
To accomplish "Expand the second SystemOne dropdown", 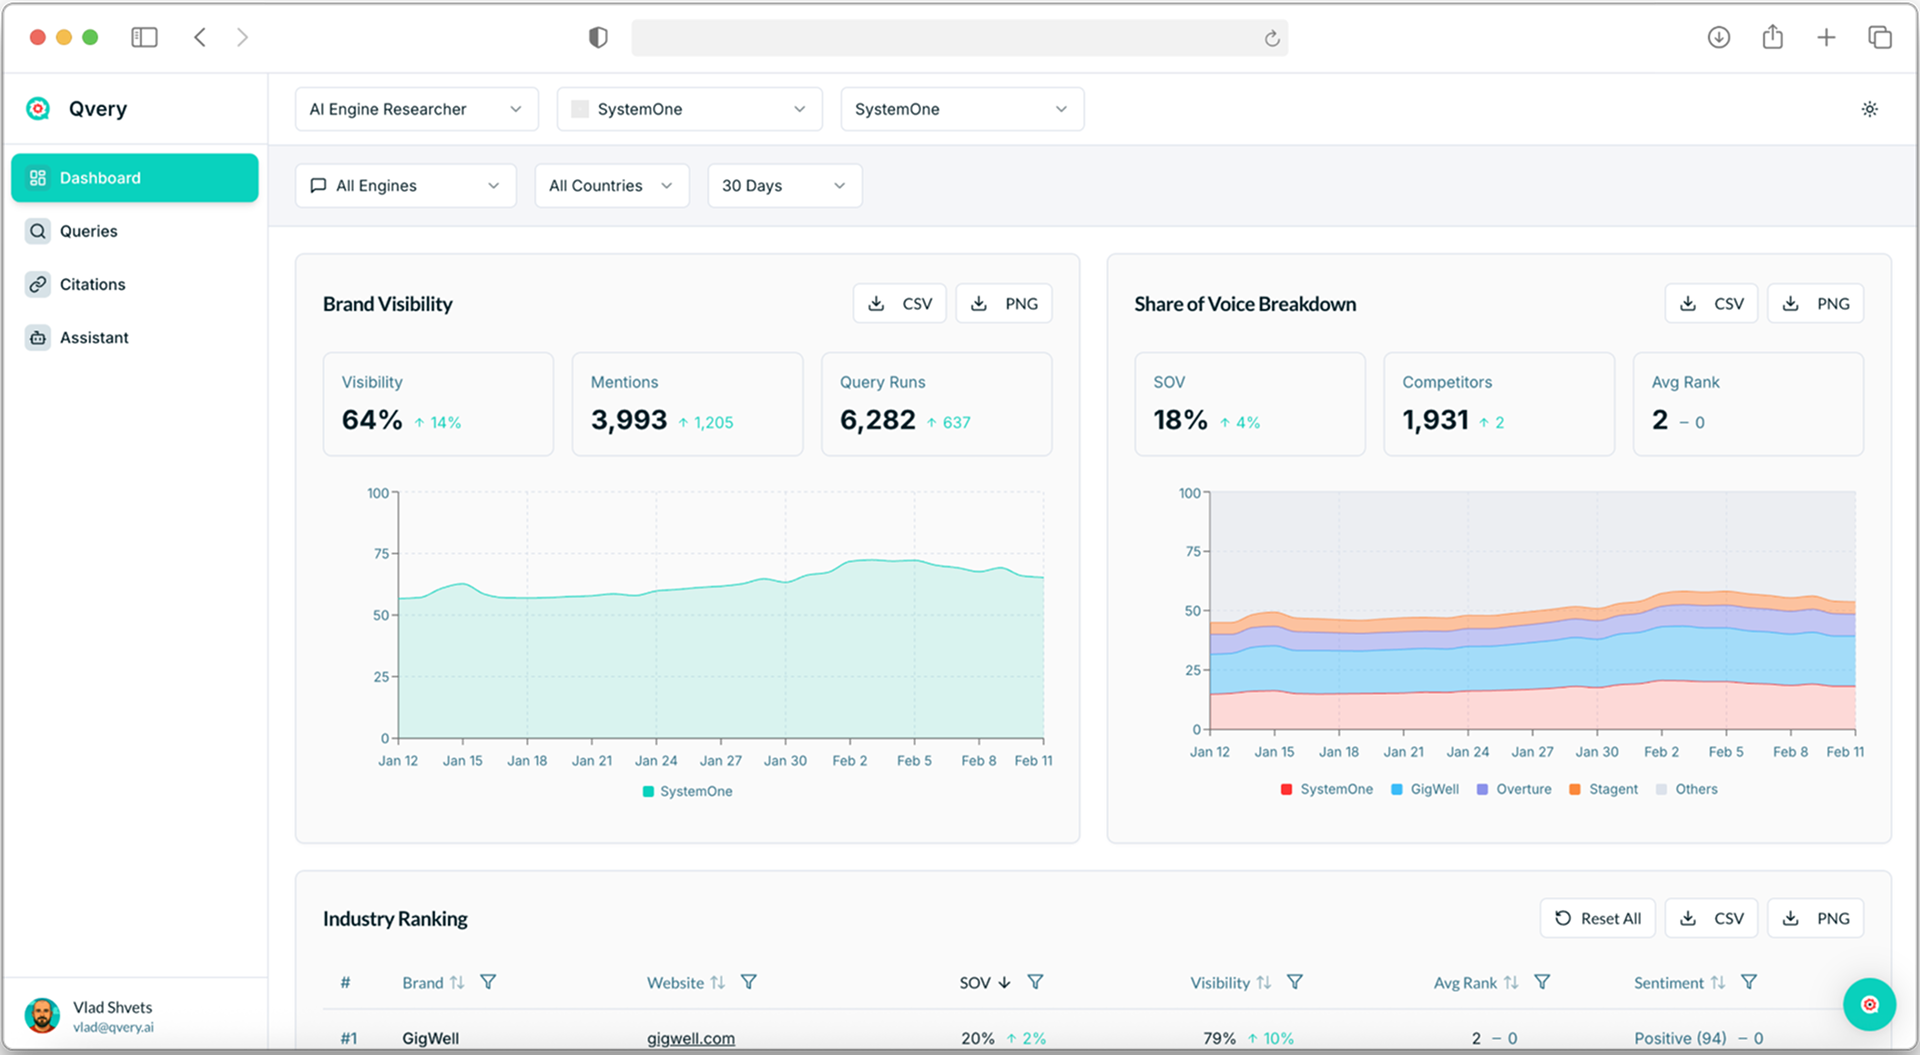I will [962, 109].
